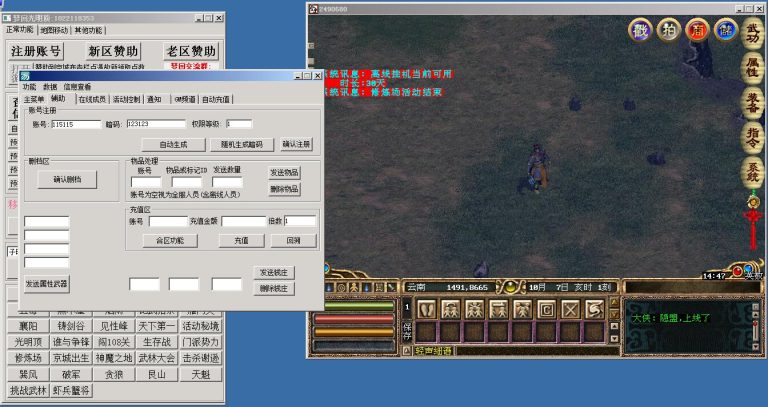Click the 充值 button

[241, 241]
